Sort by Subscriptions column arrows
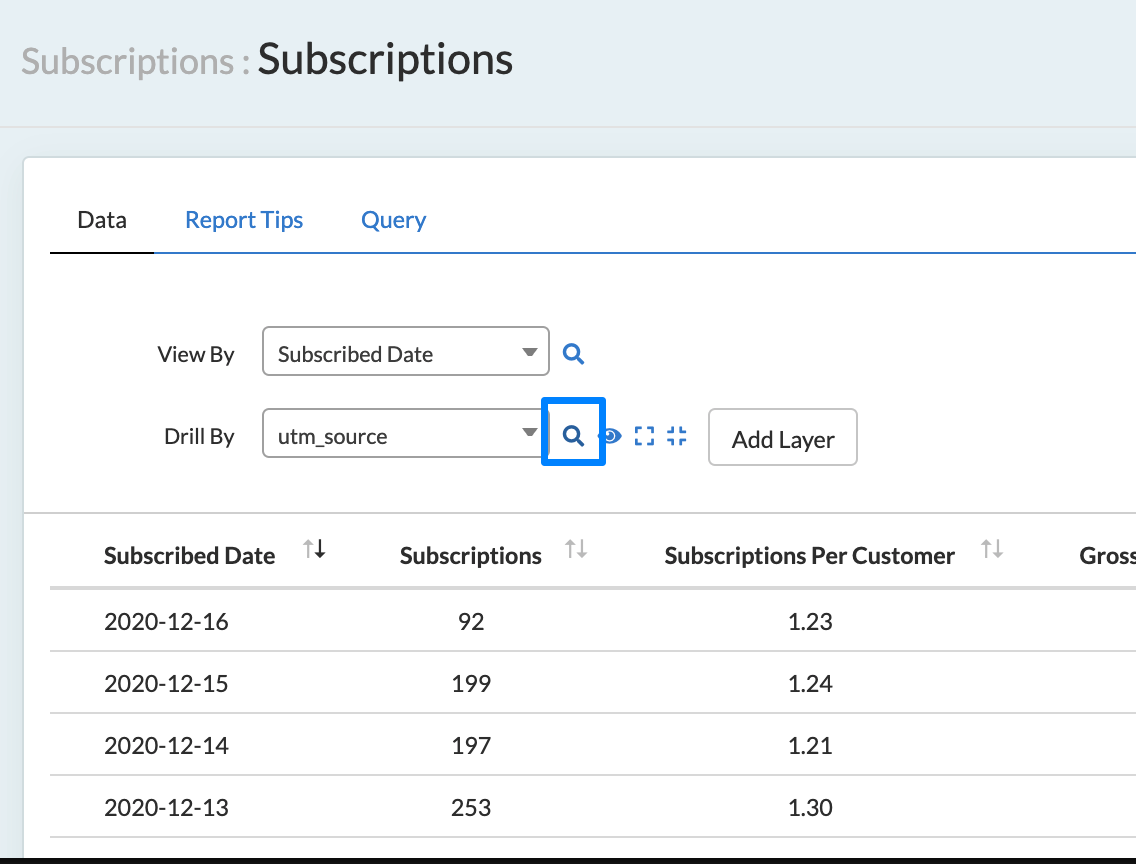1136x864 pixels. (576, 549)
